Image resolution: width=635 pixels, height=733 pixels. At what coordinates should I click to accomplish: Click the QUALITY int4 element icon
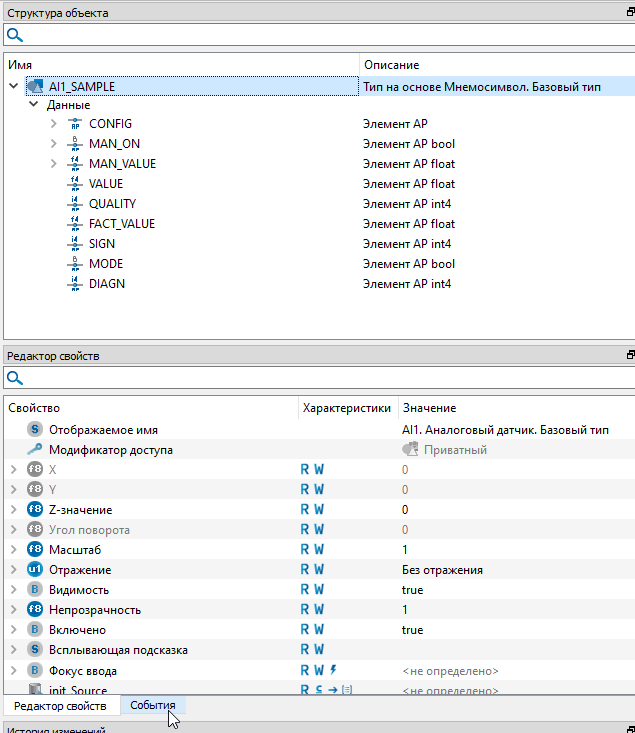click(75, 204)
